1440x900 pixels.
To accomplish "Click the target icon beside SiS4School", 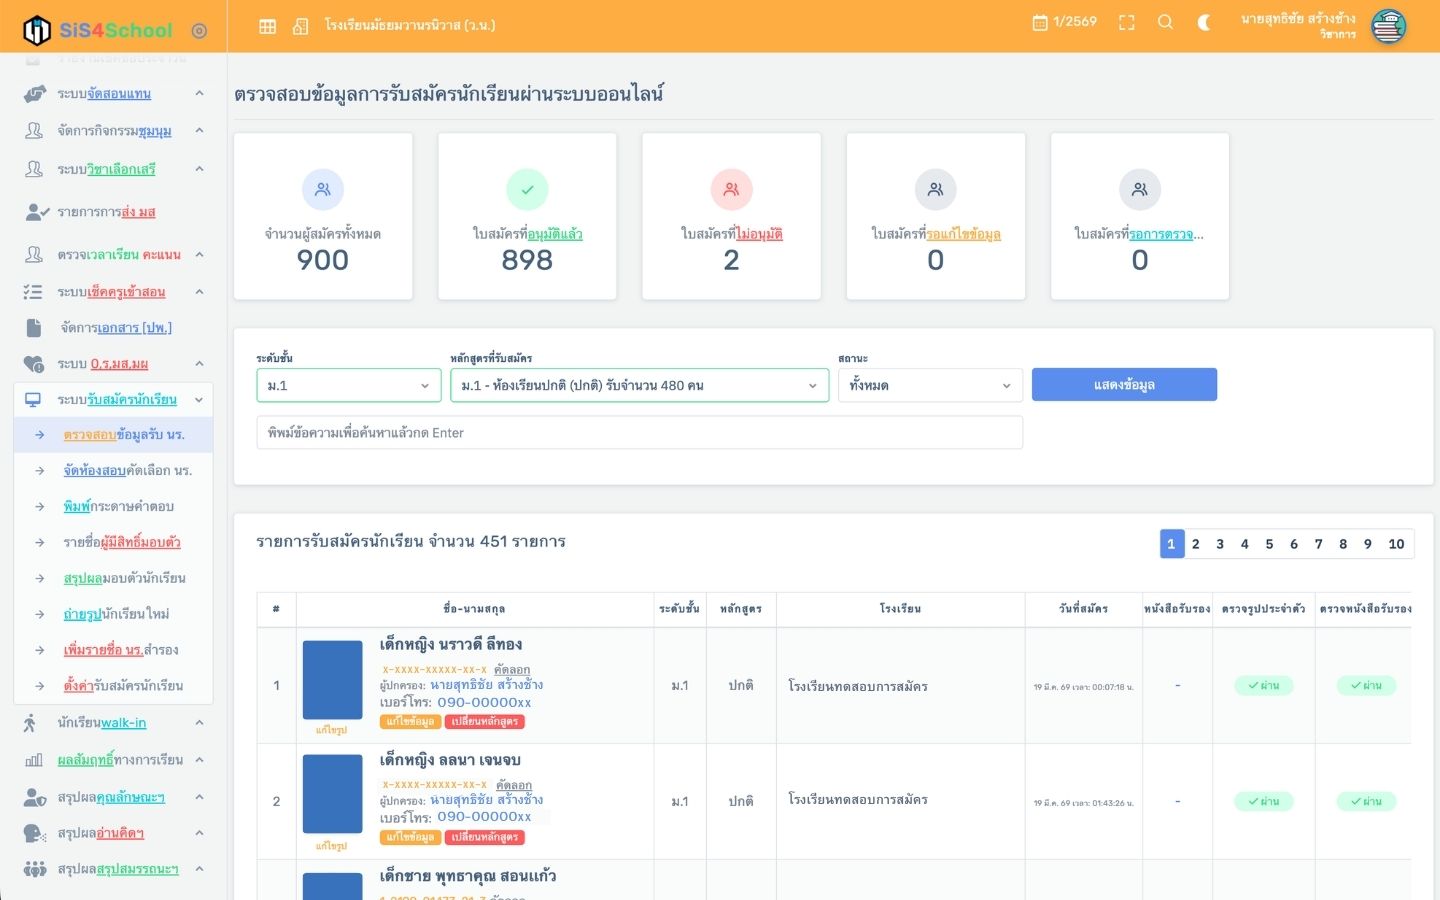I will [199, 31].
